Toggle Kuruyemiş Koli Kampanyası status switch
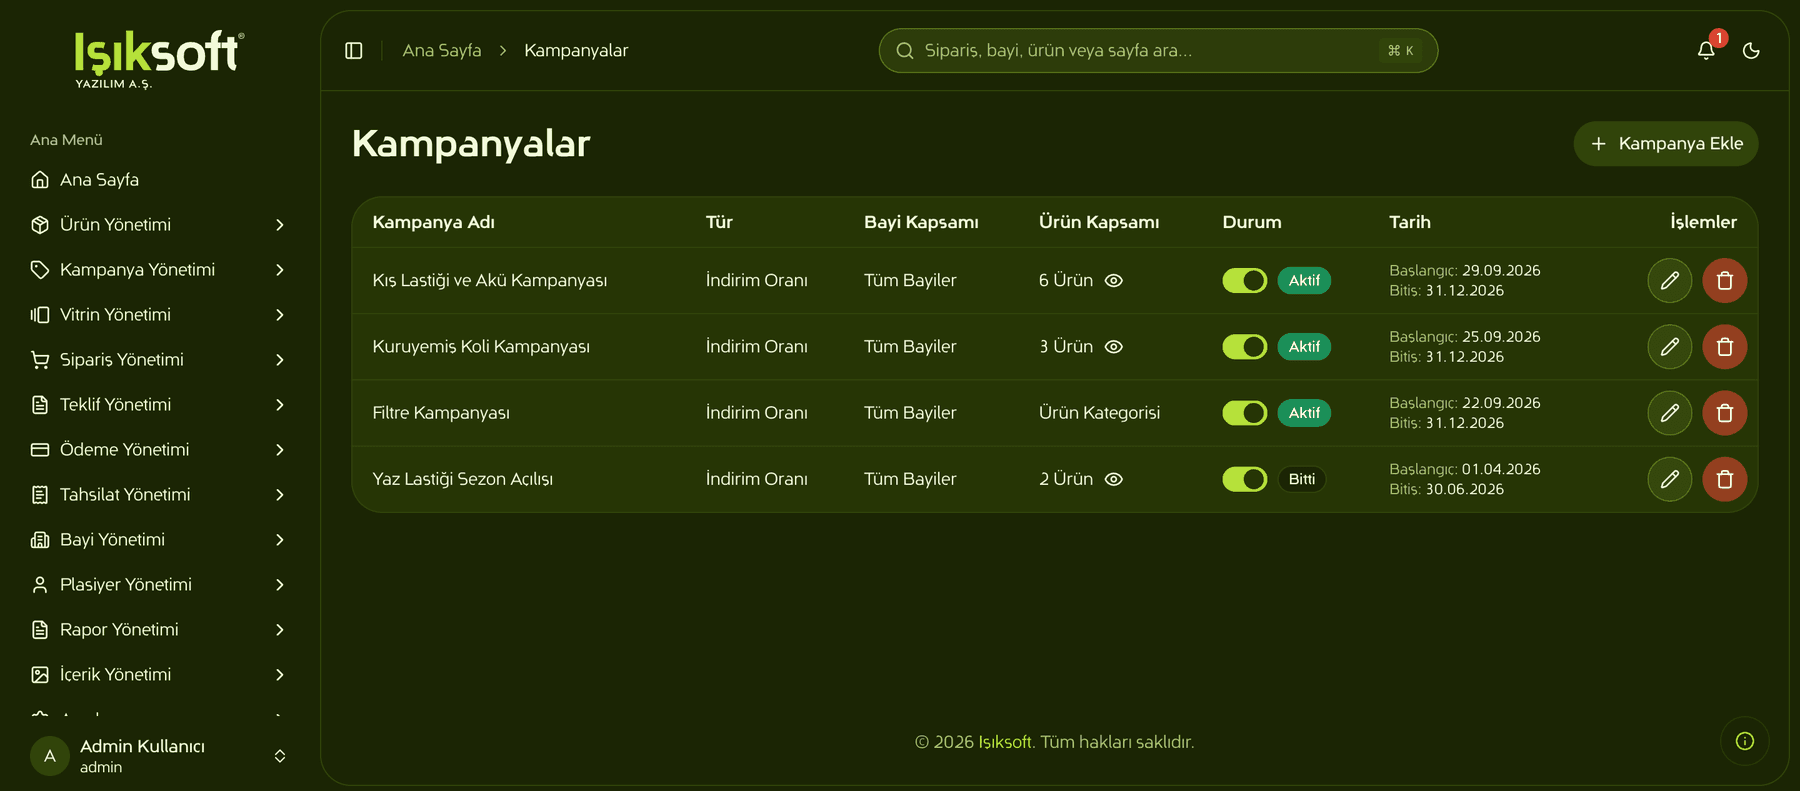The image size is (1800, 791). coord(1245,347)
